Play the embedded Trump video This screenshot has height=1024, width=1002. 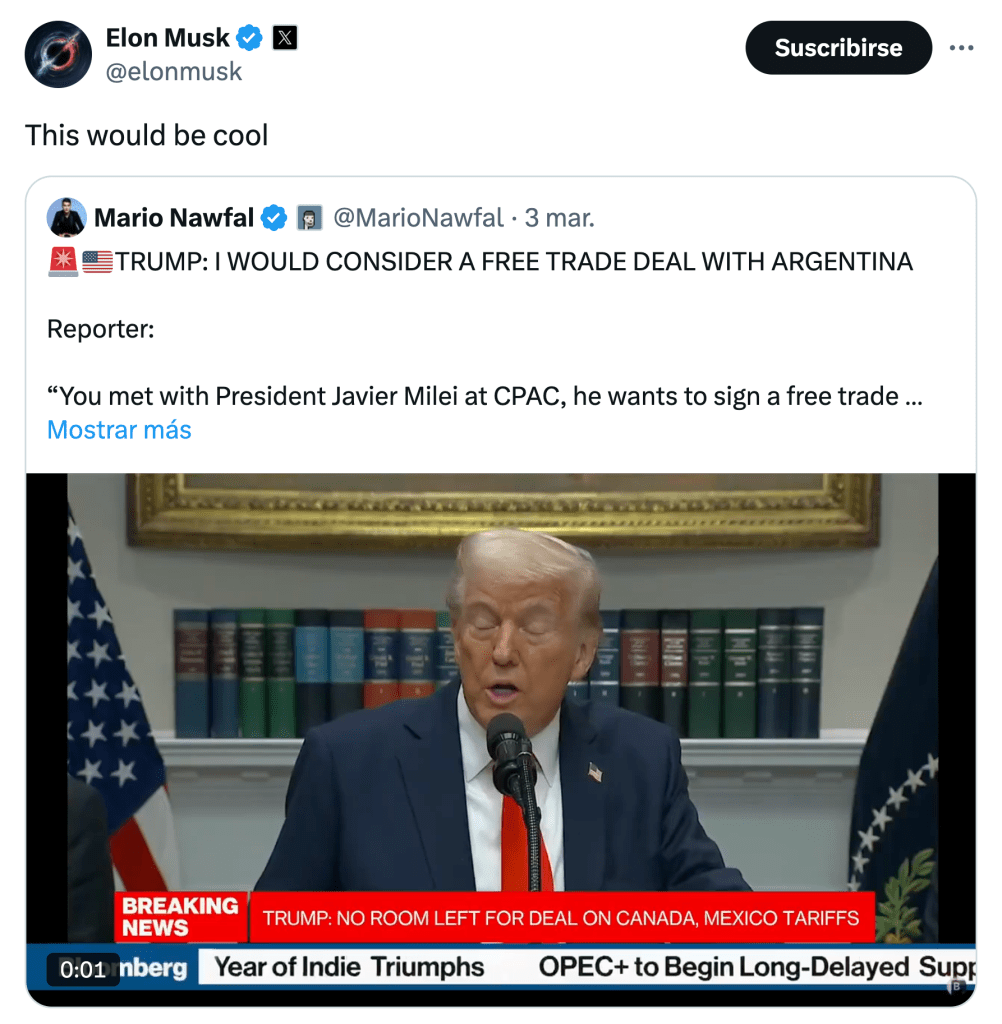click(x=501, y=740)
